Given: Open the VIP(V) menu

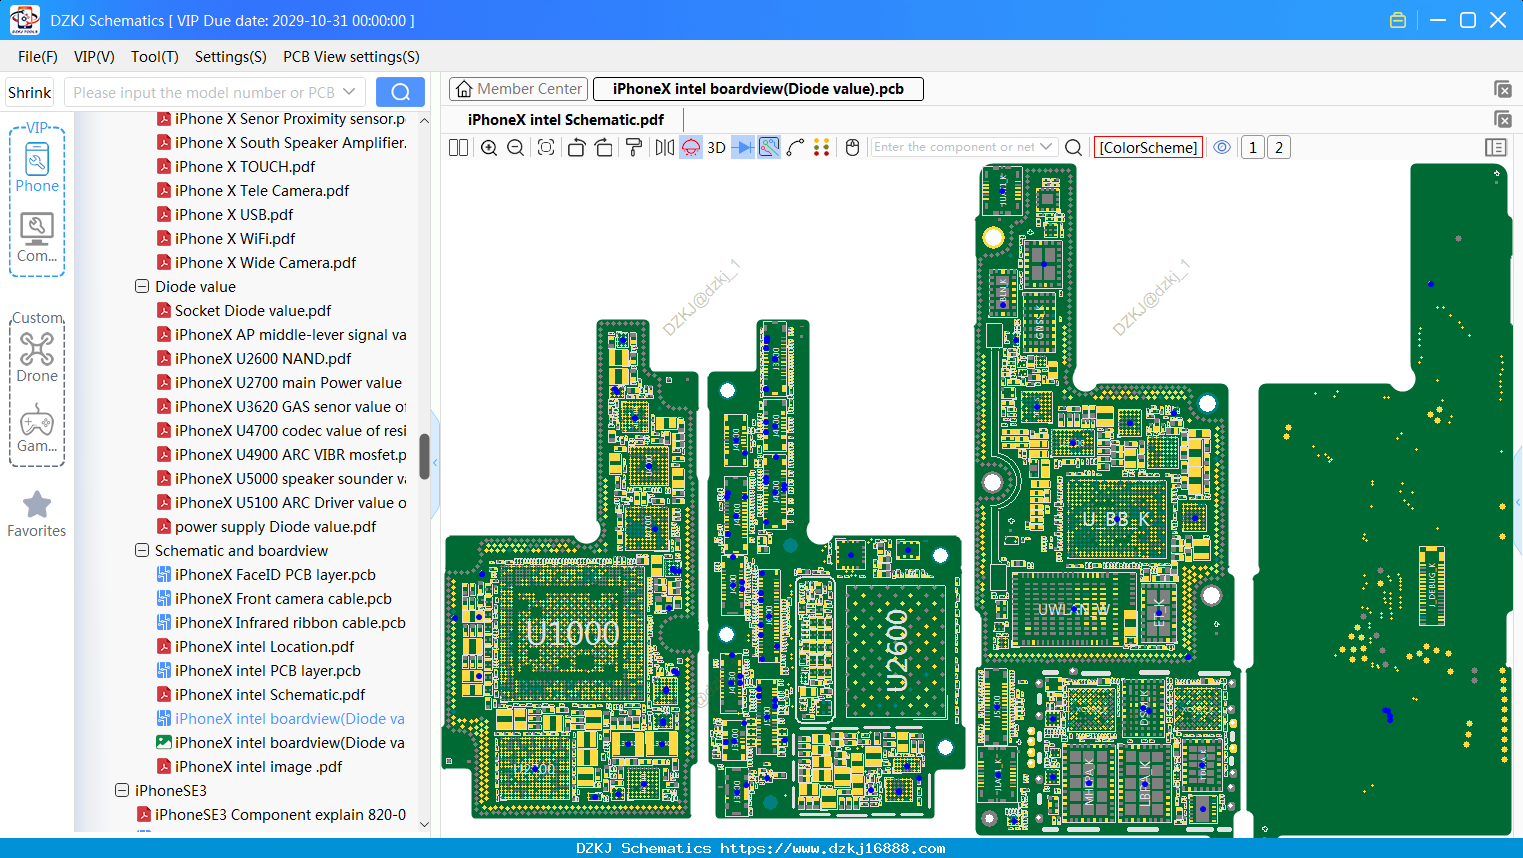Looking at the screenshot, I should pos(94,57).
